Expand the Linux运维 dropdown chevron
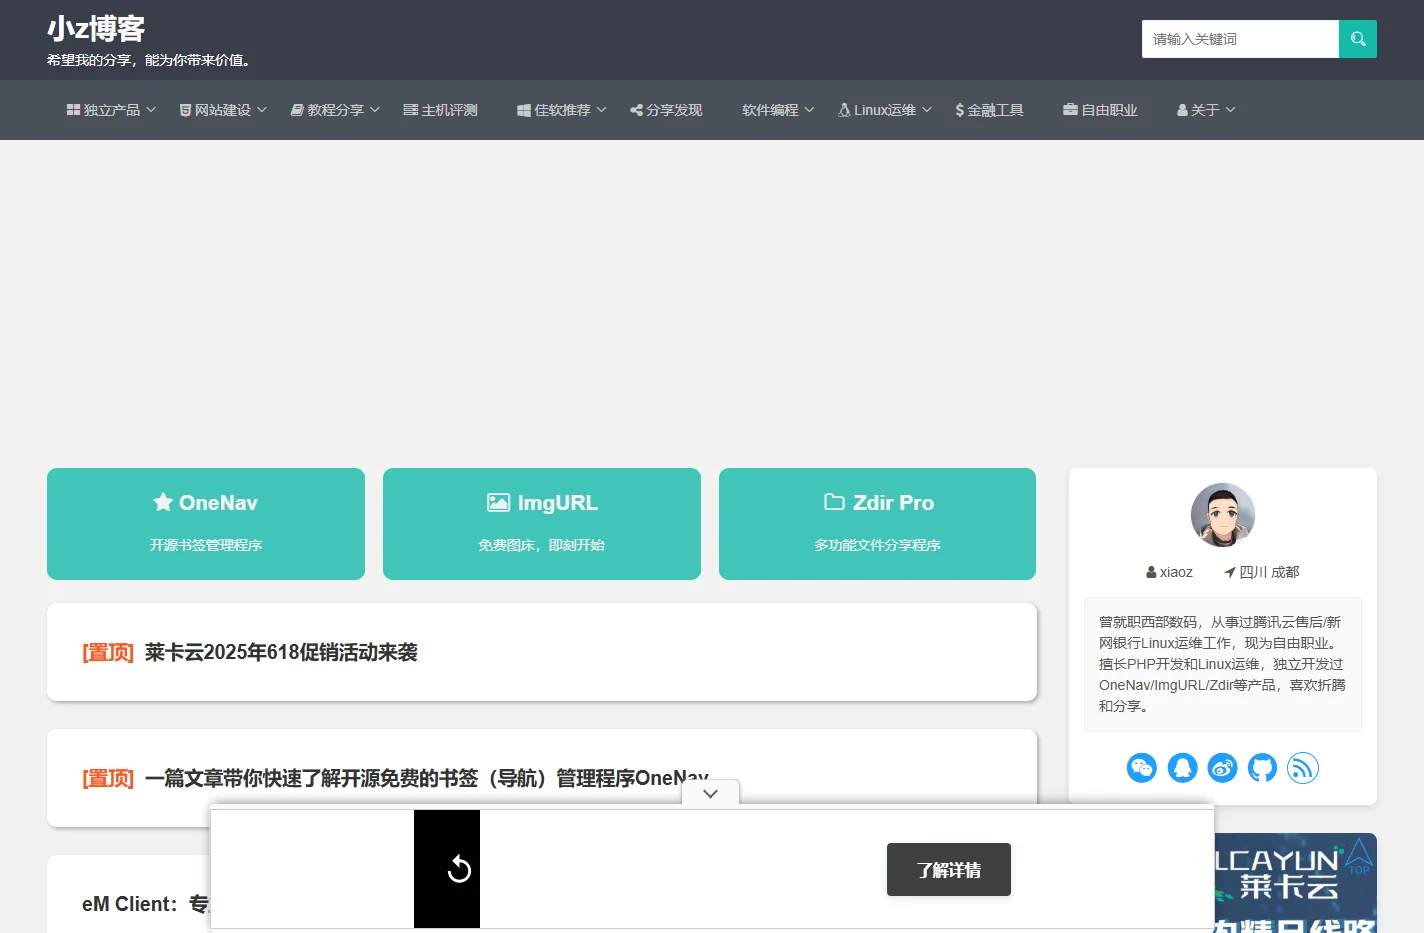 point(927,110)
